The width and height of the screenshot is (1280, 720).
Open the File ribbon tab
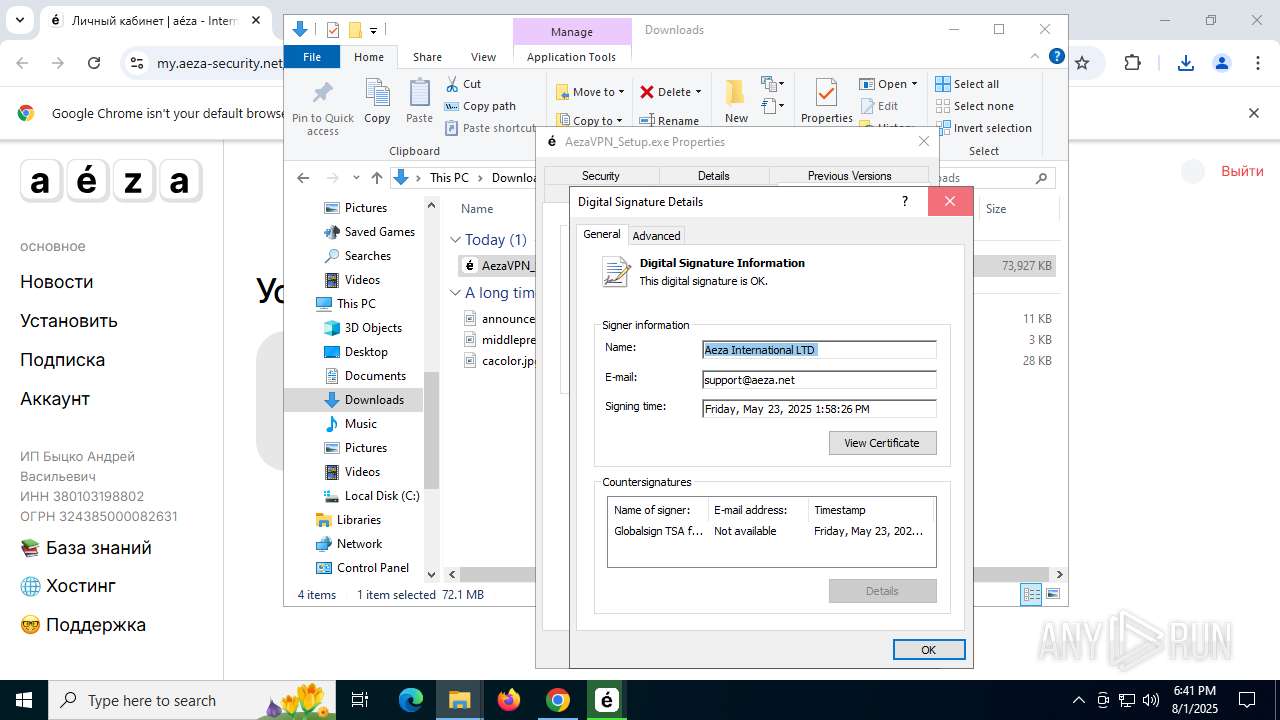coord(312,57)
